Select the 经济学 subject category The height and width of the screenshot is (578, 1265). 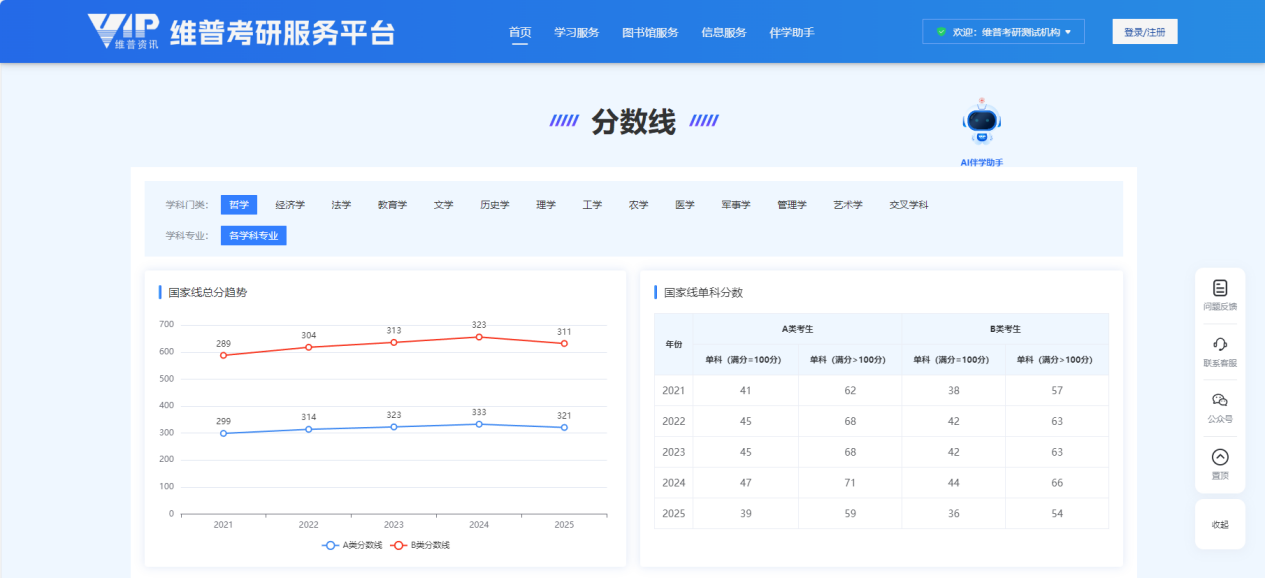(x=290, y=205)
